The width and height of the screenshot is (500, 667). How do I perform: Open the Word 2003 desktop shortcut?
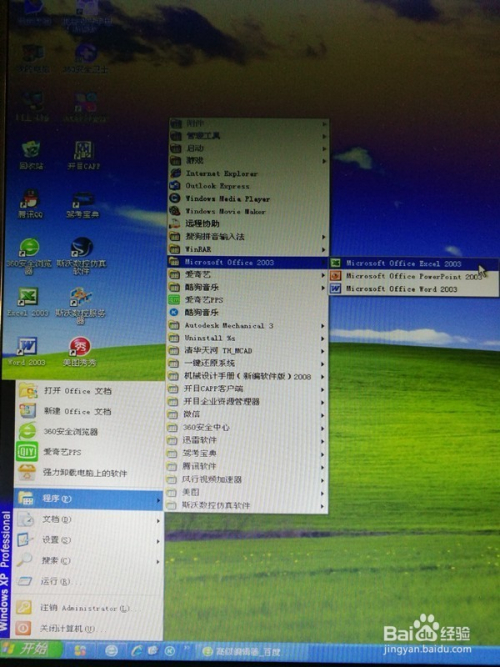[x=27, y=351]
